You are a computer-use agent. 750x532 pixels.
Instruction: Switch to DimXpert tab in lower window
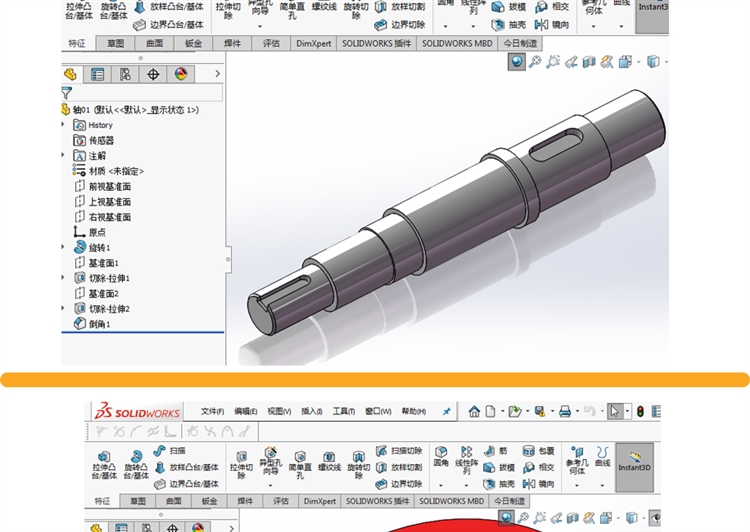pos(320,501)
